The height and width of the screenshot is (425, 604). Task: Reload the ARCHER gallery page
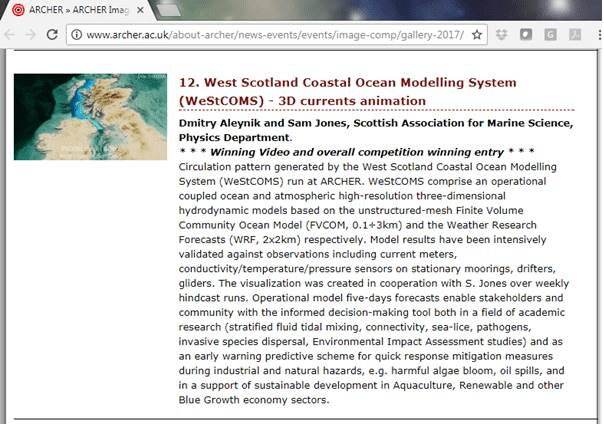[54, 35]
